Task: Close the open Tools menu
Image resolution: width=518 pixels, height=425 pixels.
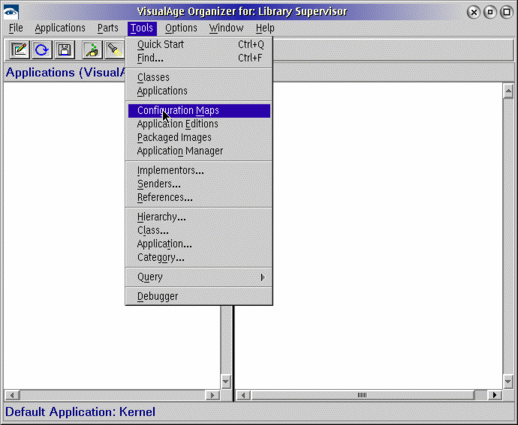Action: [142, 28]
